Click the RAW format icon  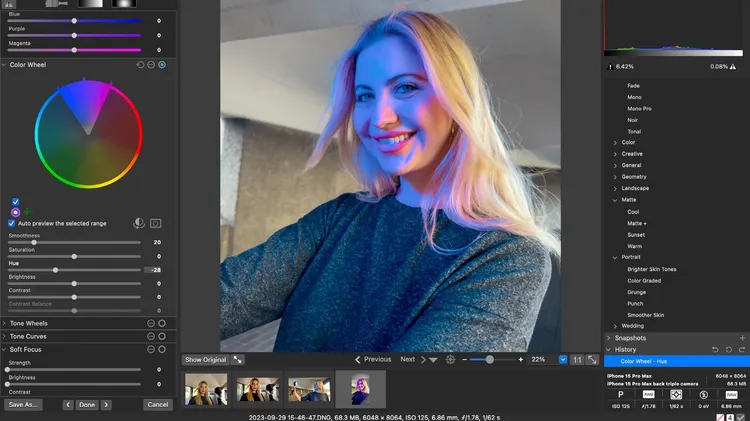coord(731,395)
